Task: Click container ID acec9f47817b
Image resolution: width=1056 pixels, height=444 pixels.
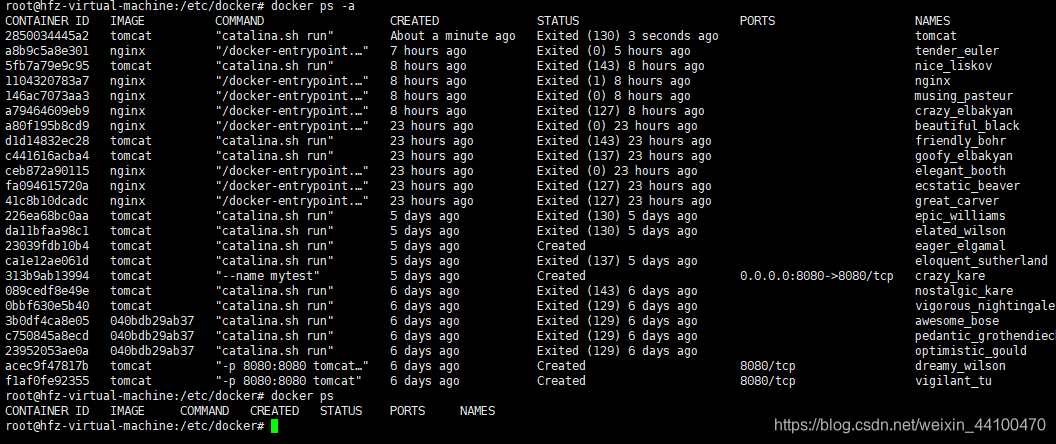Action: coord(47,366)
